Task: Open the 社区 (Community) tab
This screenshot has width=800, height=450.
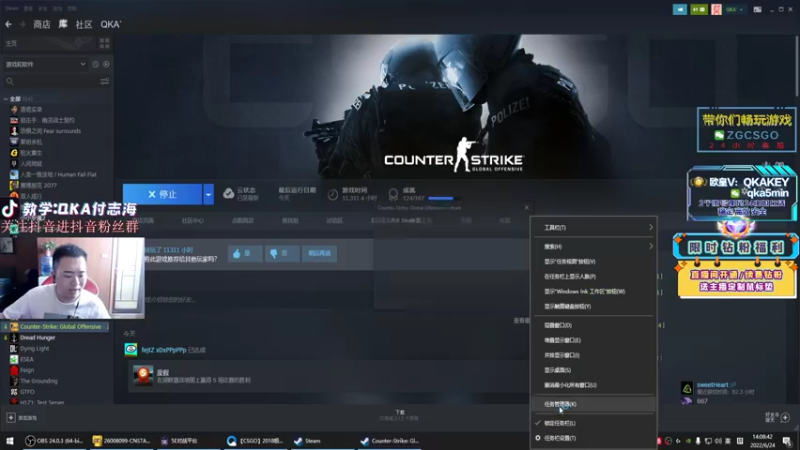Action: (84, 24)
